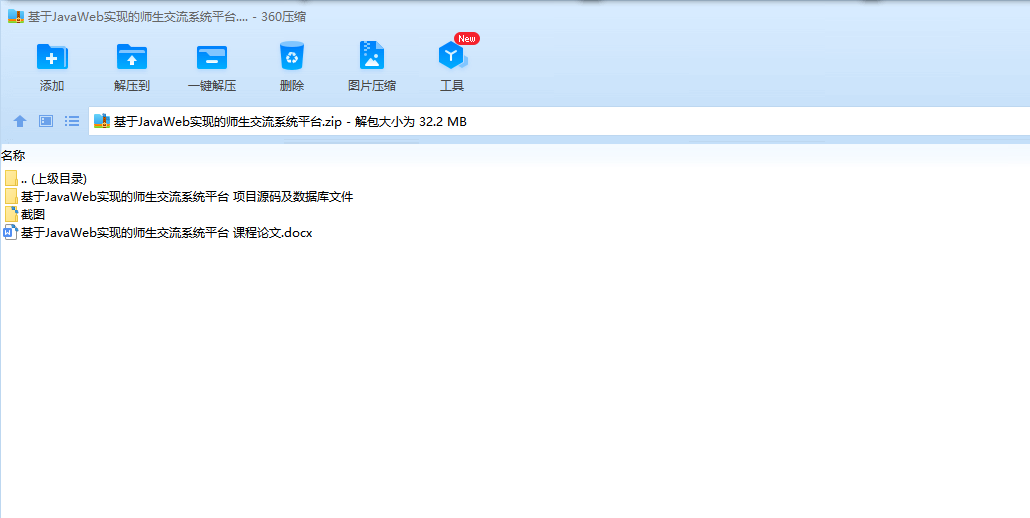Click the folder icon beside 截图

(11, 214)
